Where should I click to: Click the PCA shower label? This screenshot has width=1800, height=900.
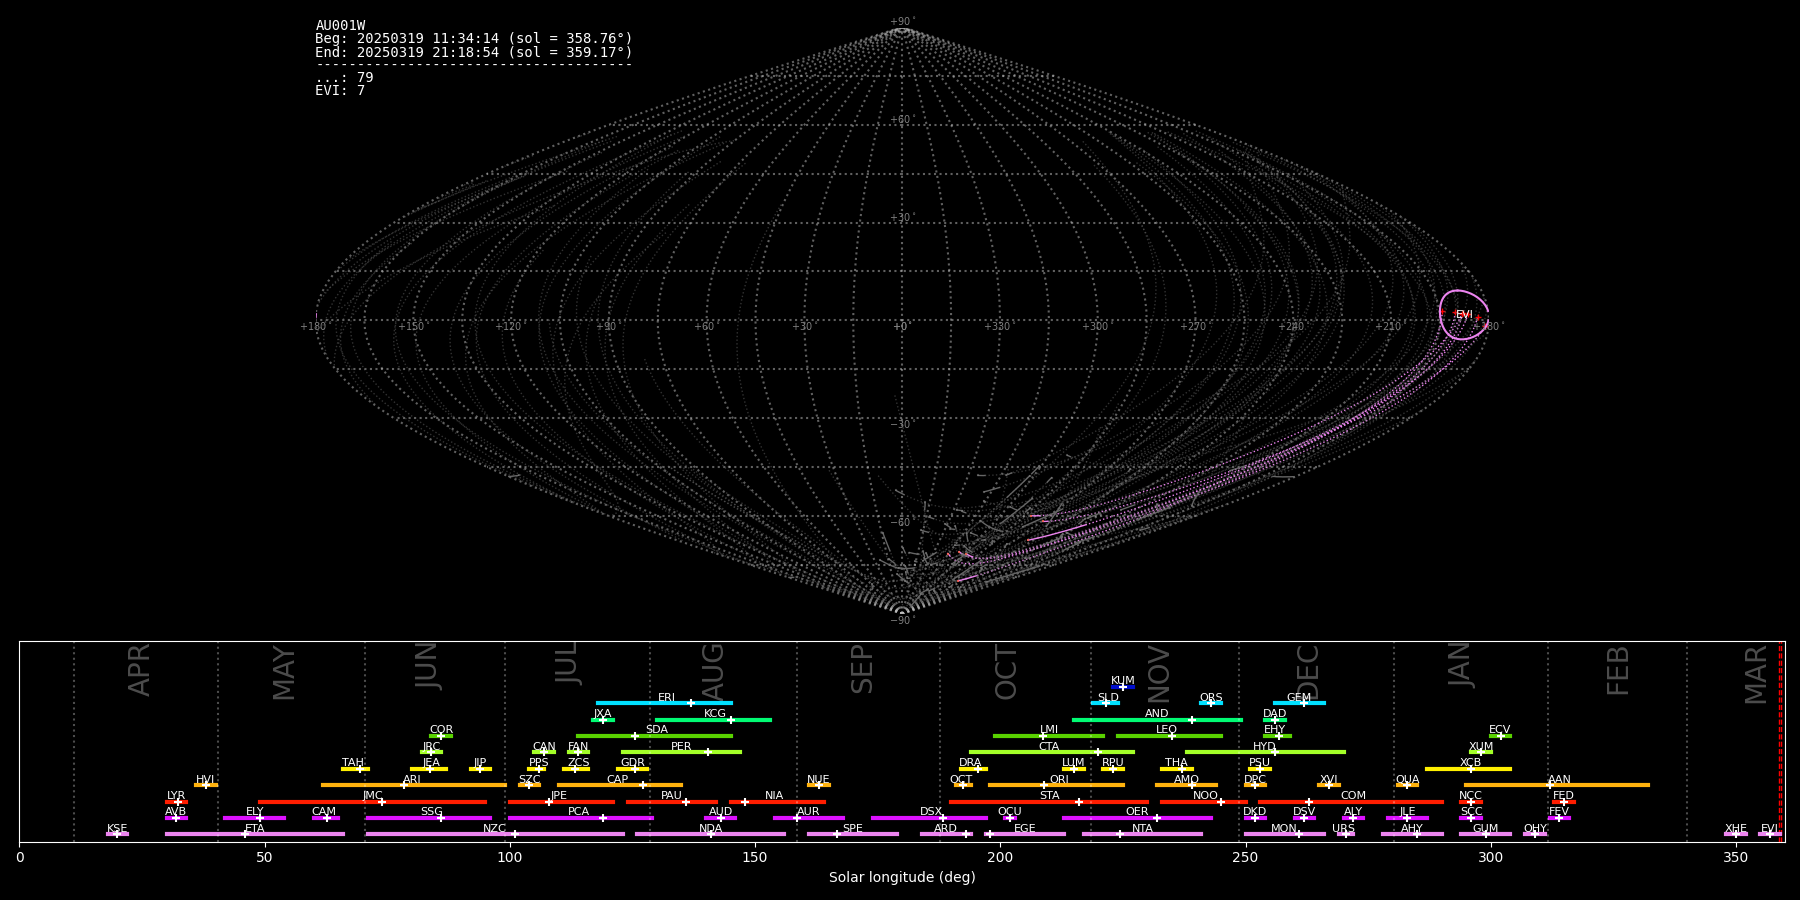click(578, 812)
